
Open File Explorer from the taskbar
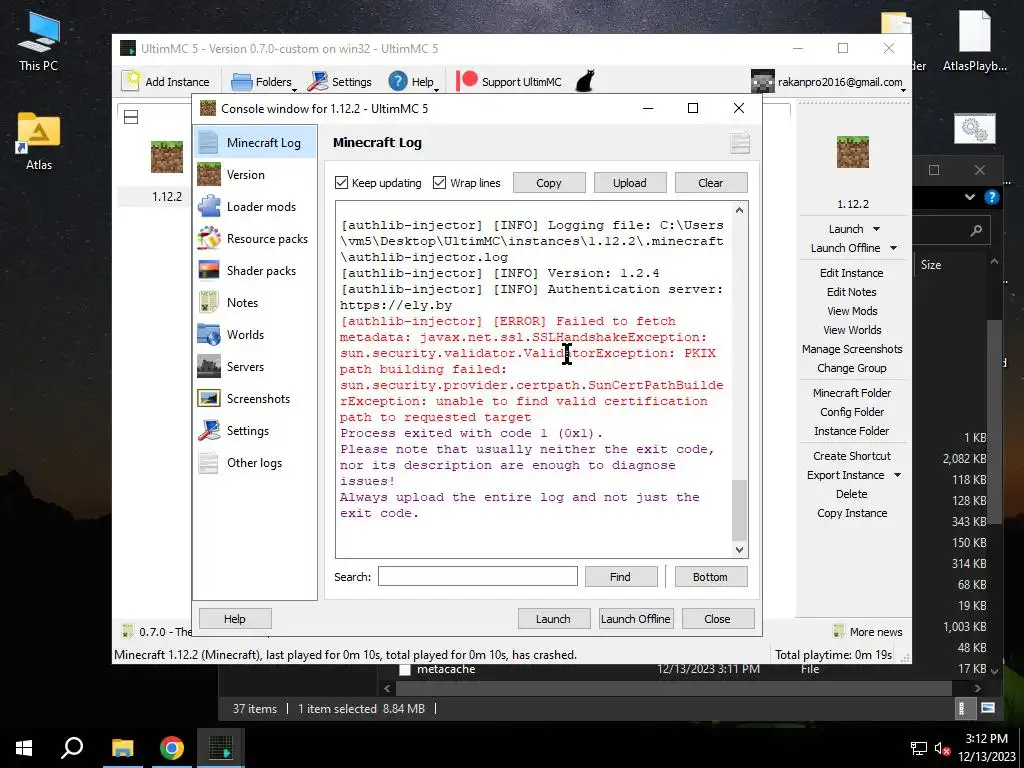[122, 748]
